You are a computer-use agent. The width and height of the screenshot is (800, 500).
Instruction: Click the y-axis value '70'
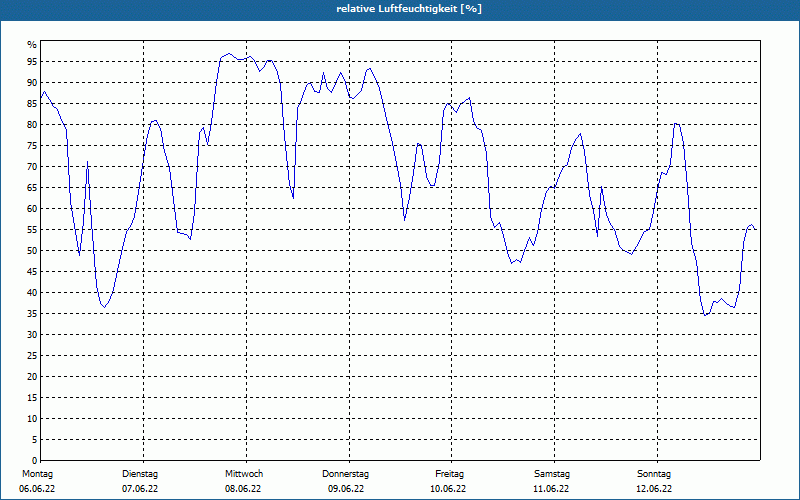pos(32,166)
